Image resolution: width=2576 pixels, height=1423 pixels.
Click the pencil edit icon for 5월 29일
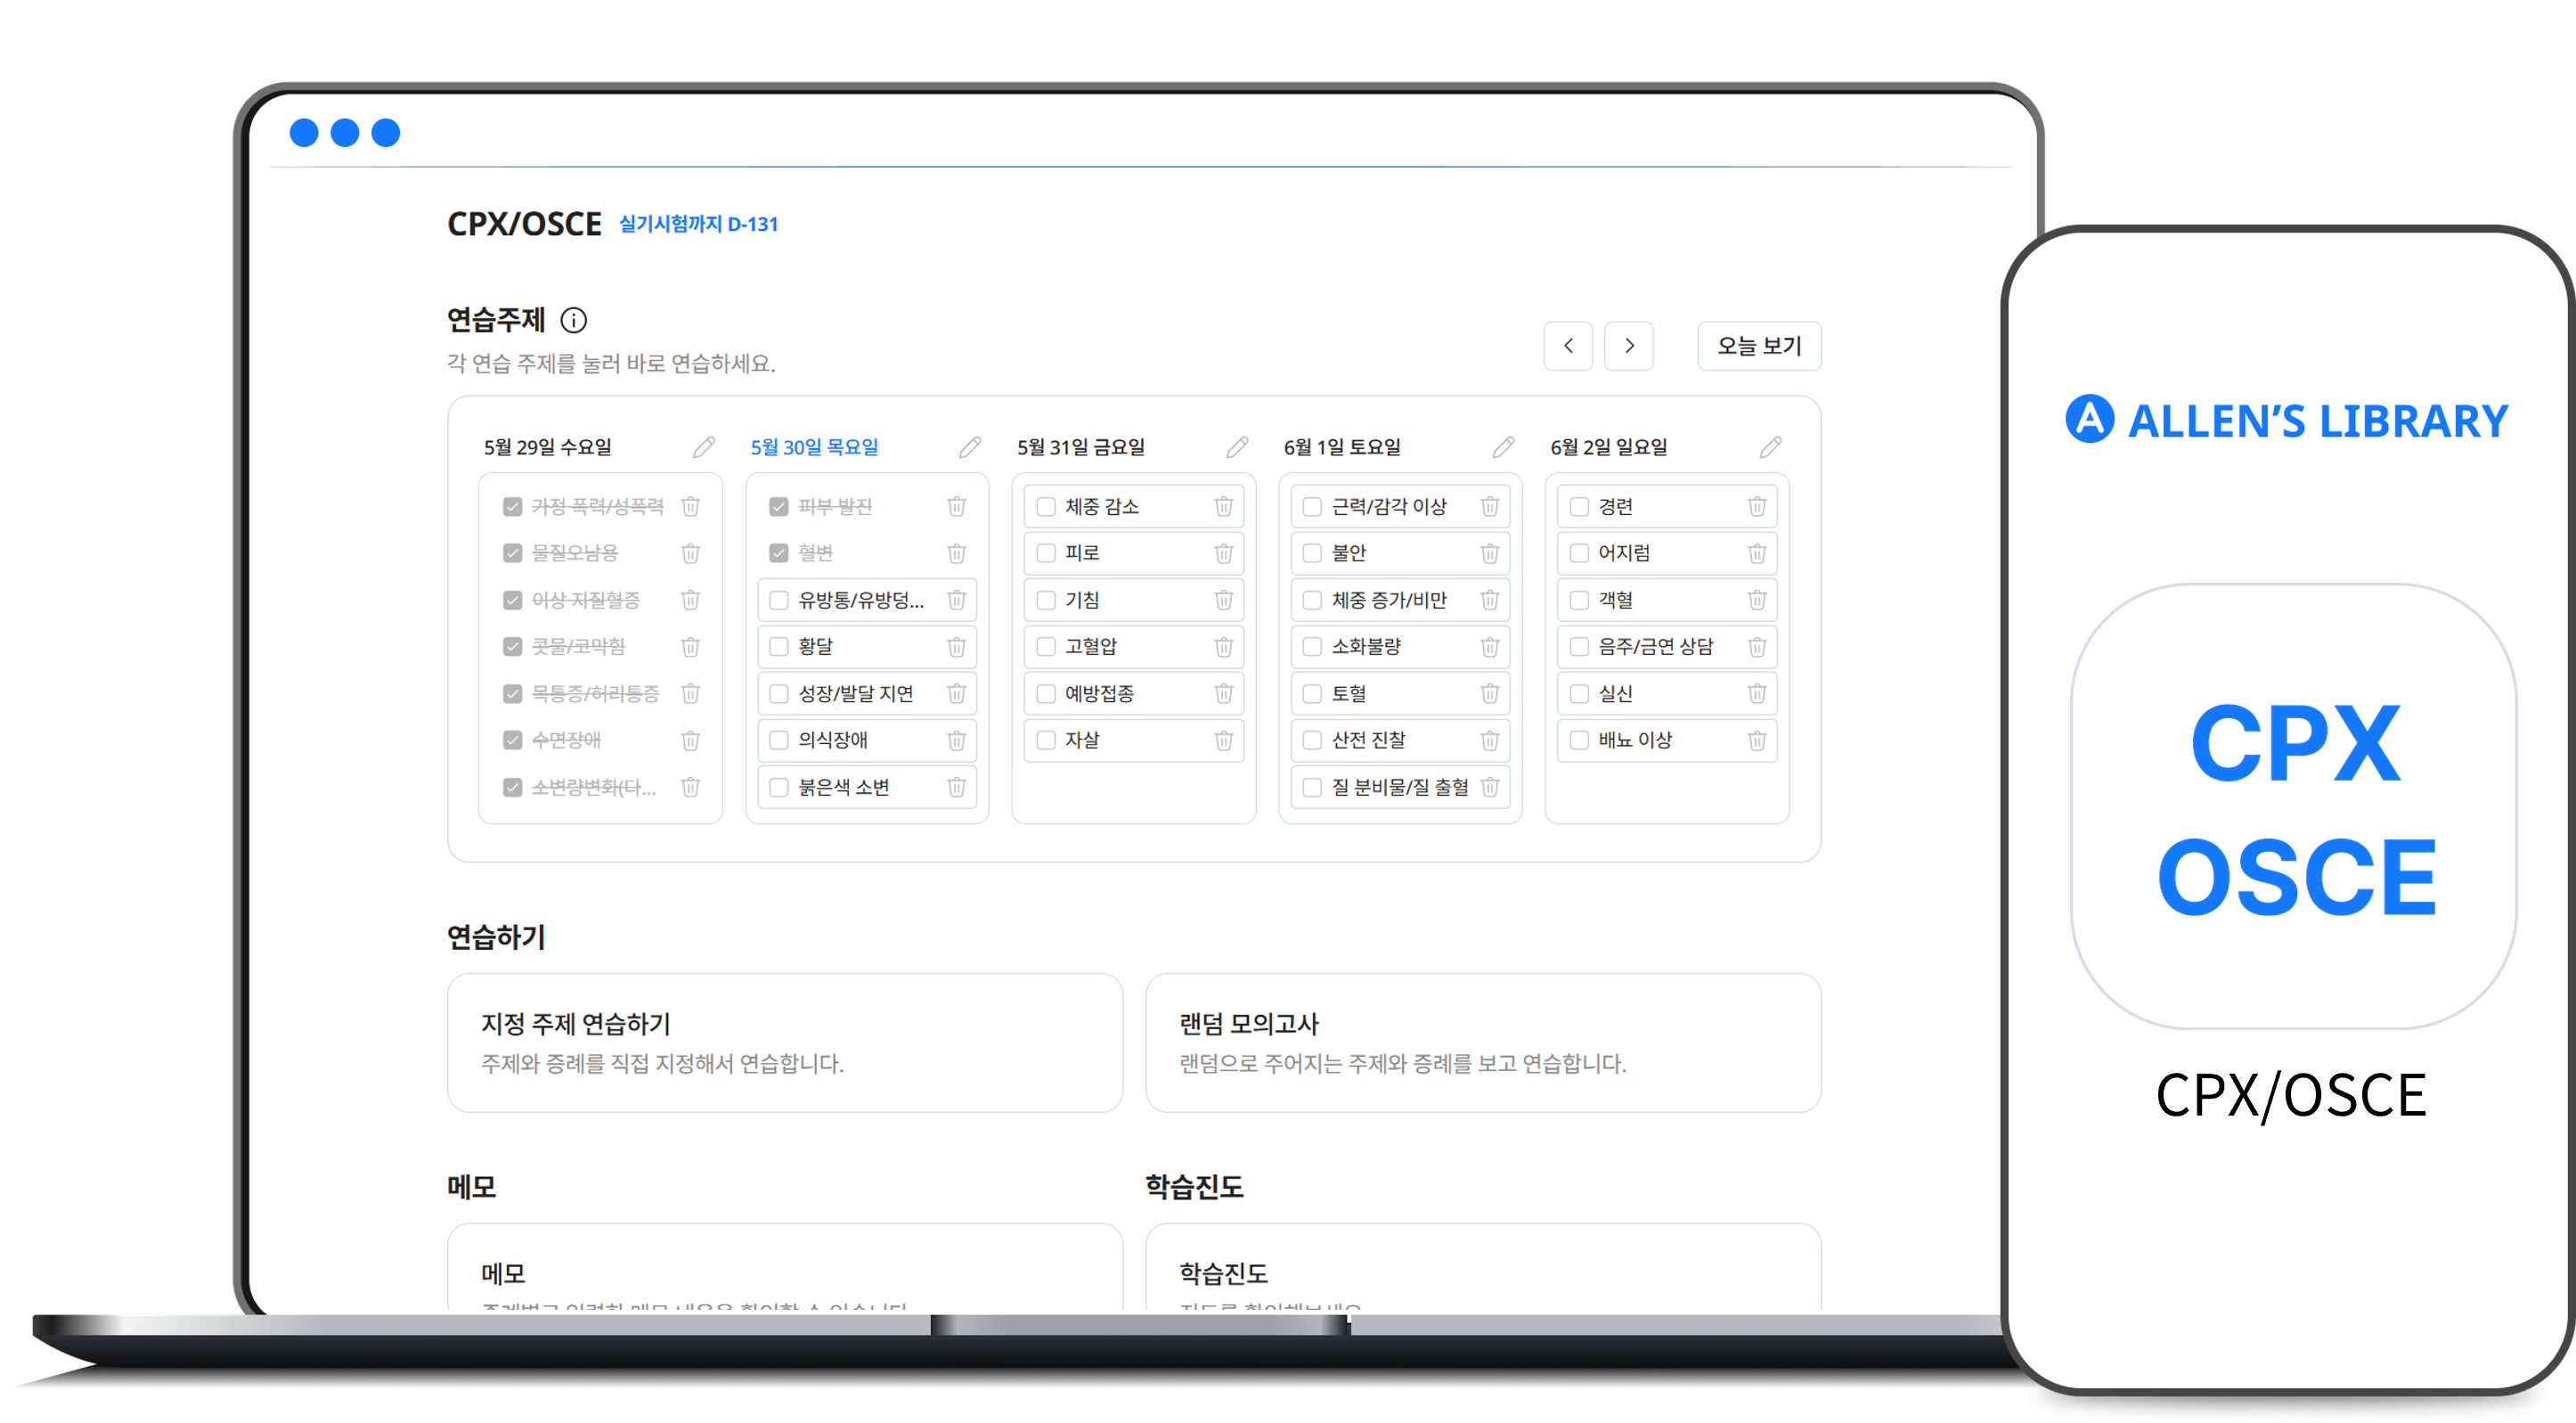[x=704, y=447]
